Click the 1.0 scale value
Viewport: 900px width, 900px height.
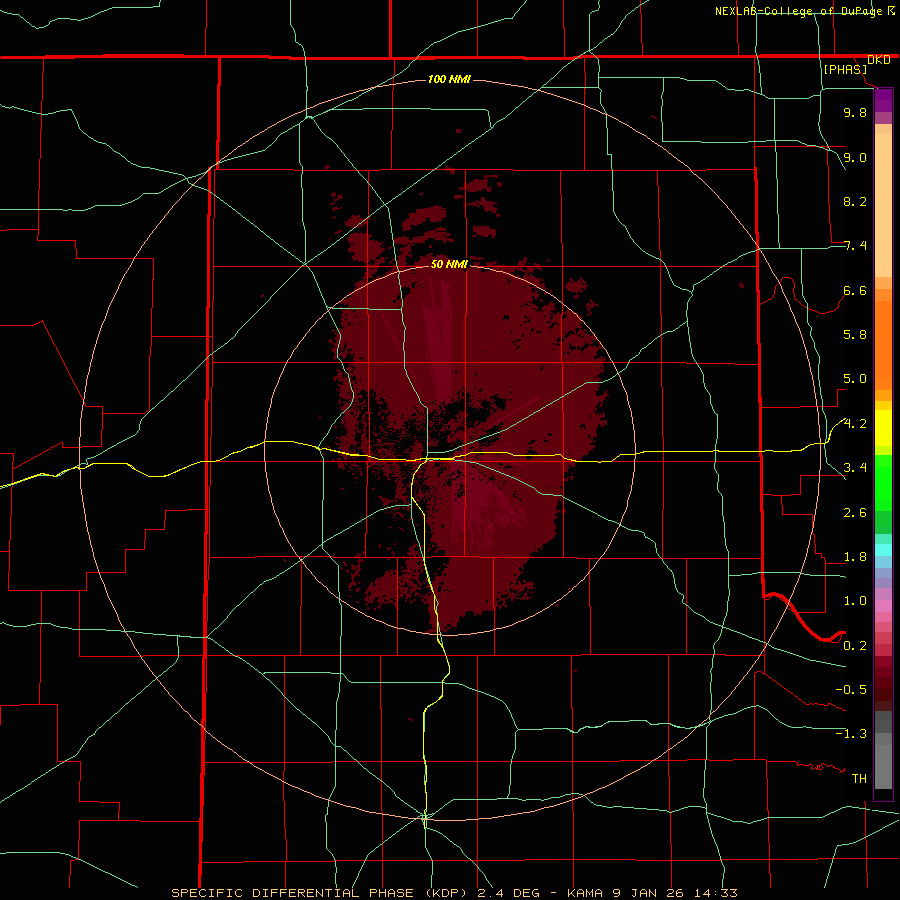pyautogui.click(x=855, y=601)
